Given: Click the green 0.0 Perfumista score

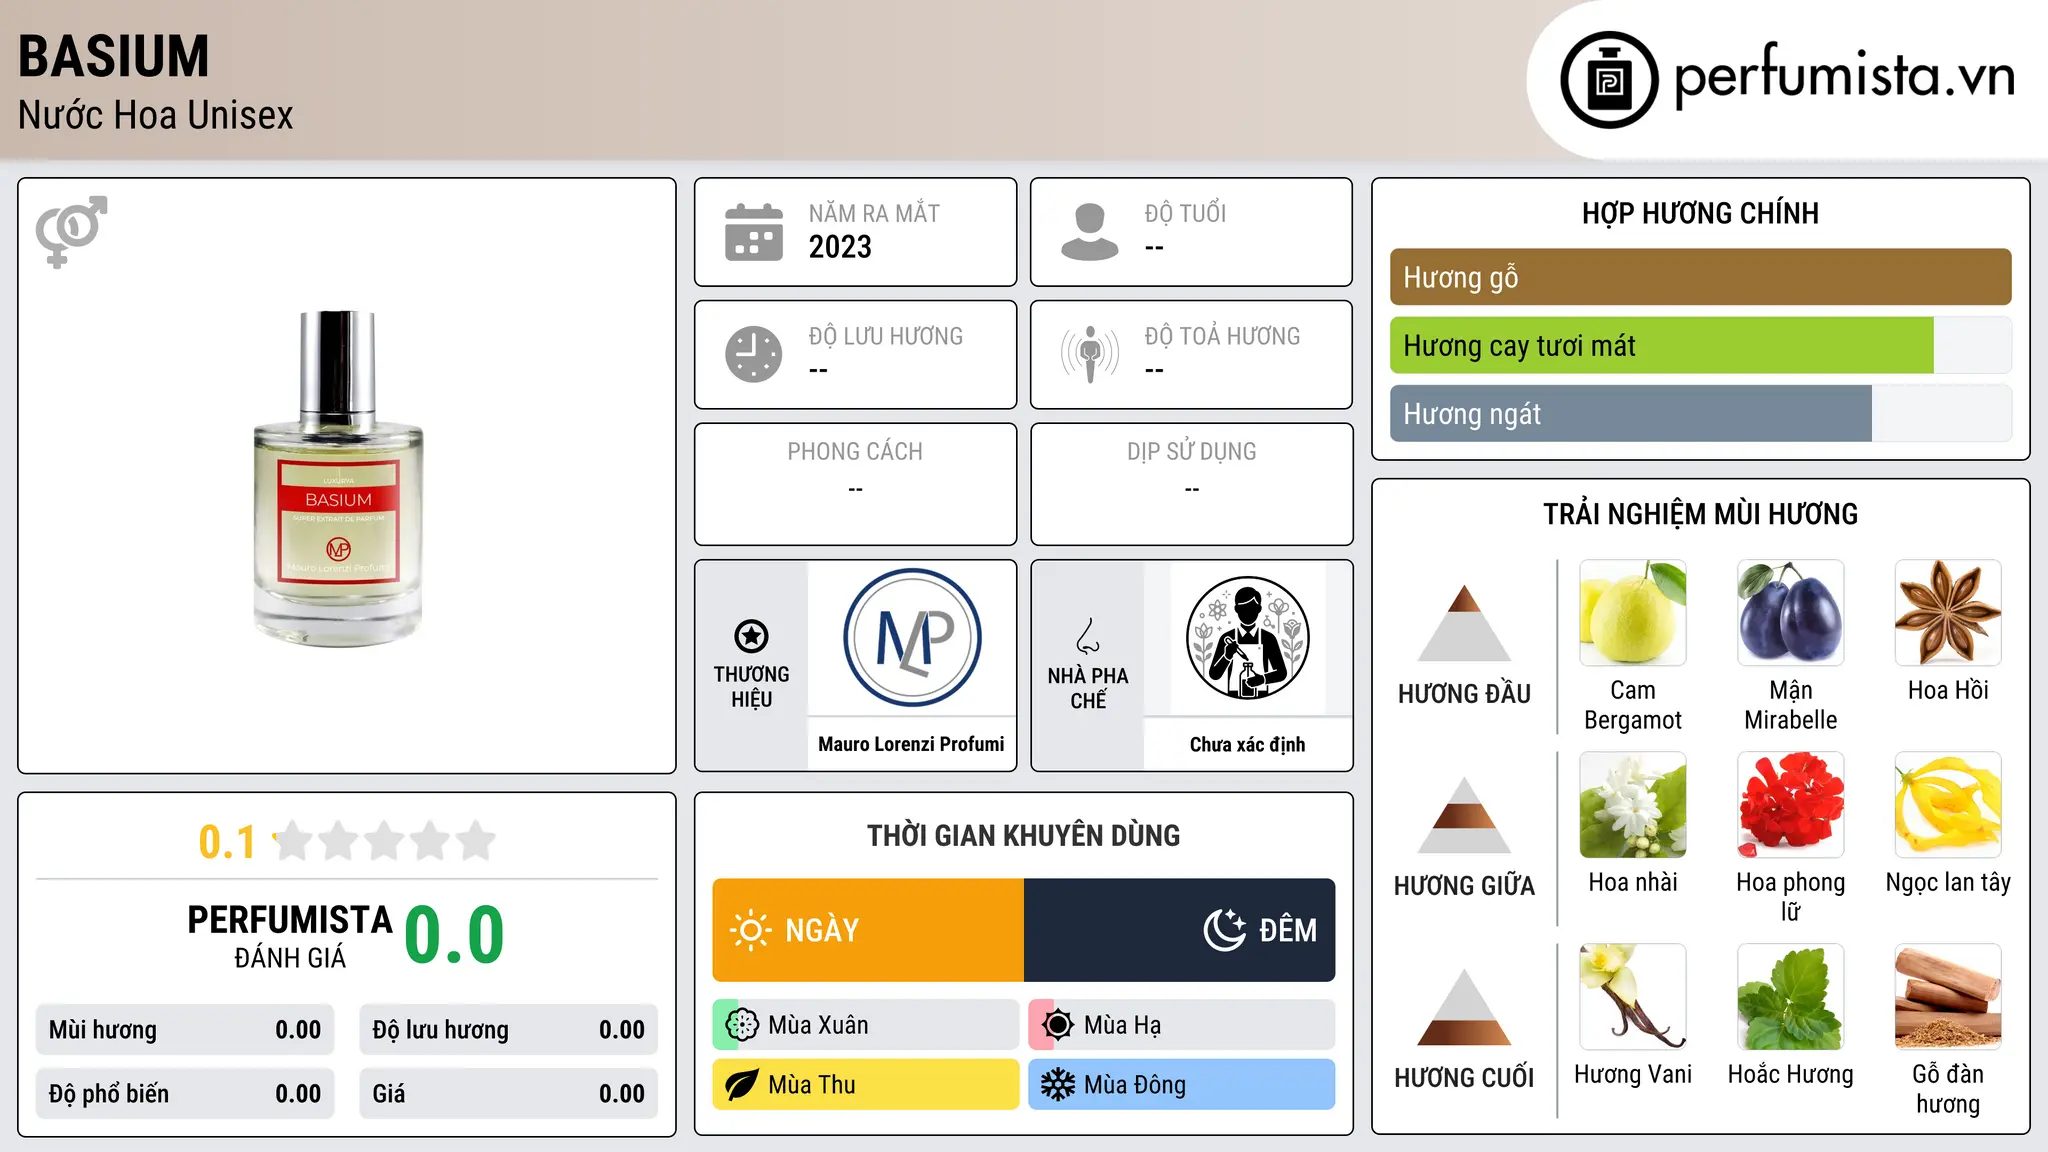Looking at the screenshot, I should (455, 935).
